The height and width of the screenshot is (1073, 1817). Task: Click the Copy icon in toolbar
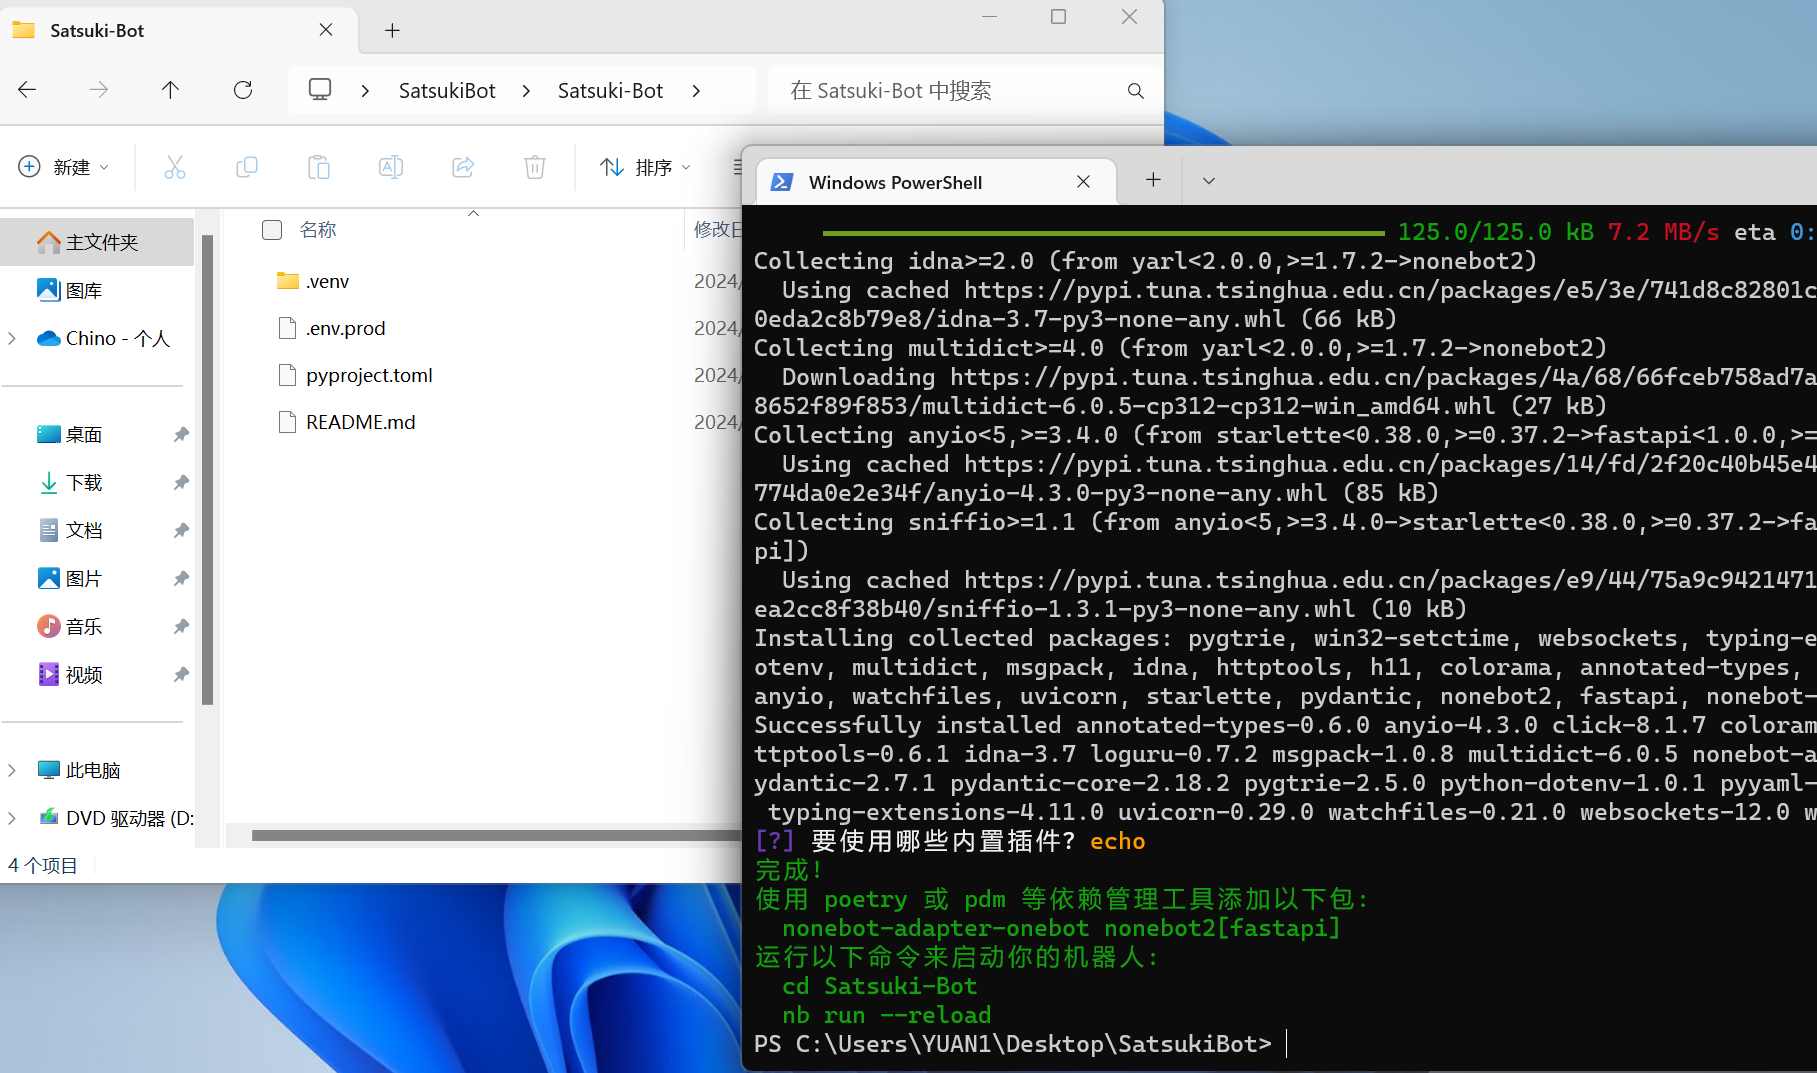click(247, 167)
